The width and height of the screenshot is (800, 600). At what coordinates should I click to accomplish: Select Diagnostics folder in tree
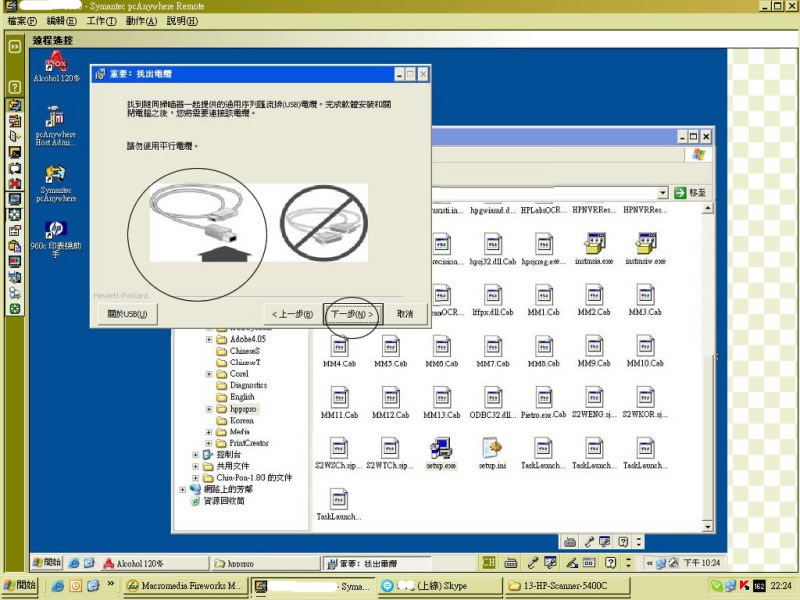pos(242,385)
